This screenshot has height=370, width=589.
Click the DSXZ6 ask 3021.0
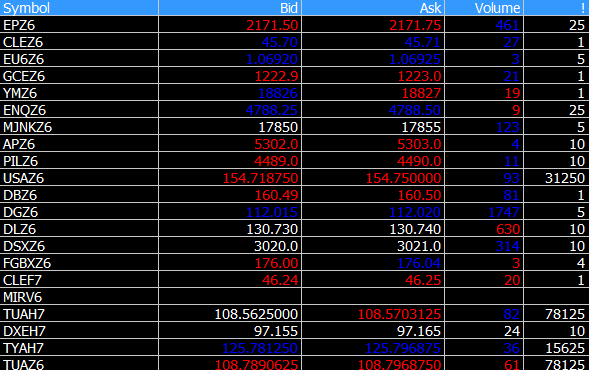420,246
